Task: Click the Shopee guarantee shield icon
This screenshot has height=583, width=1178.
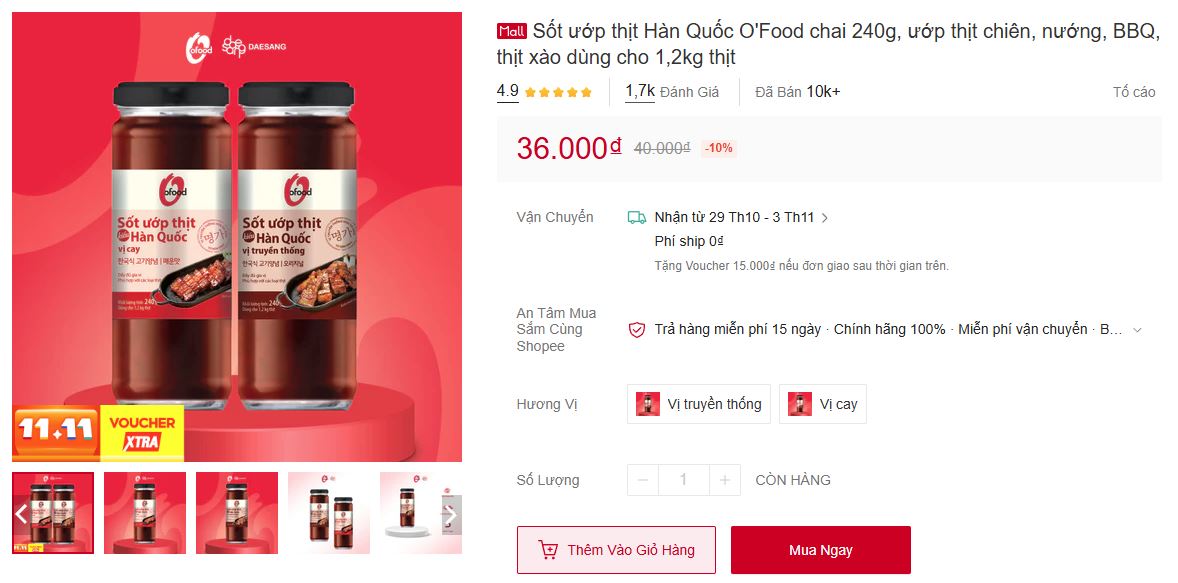Action: [x=636, y=330]
